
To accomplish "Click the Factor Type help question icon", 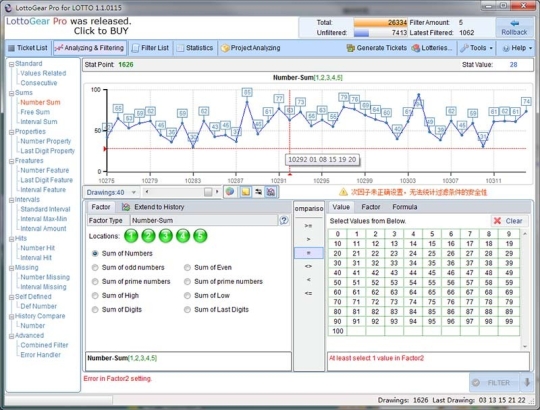I will point(284,220).
